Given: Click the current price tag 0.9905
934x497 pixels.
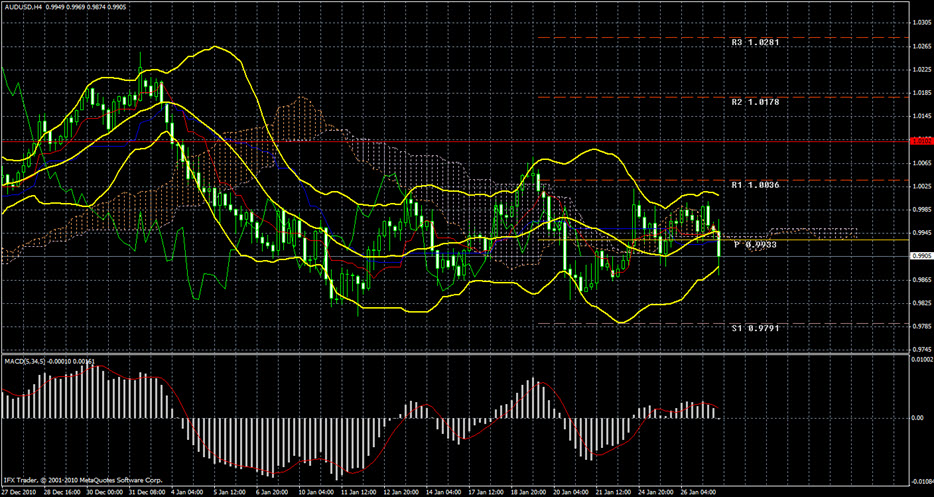Looking at the screenshot, I should click(x=921, y=256).
